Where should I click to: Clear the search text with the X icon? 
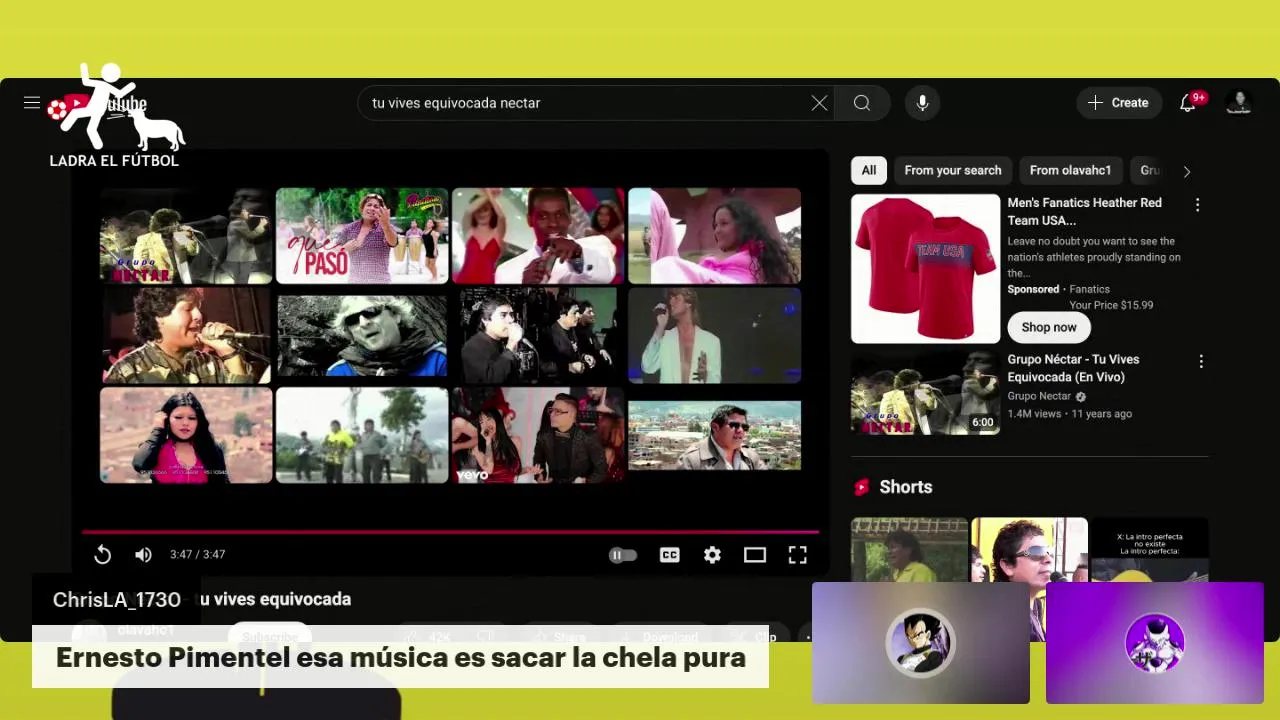819,103
